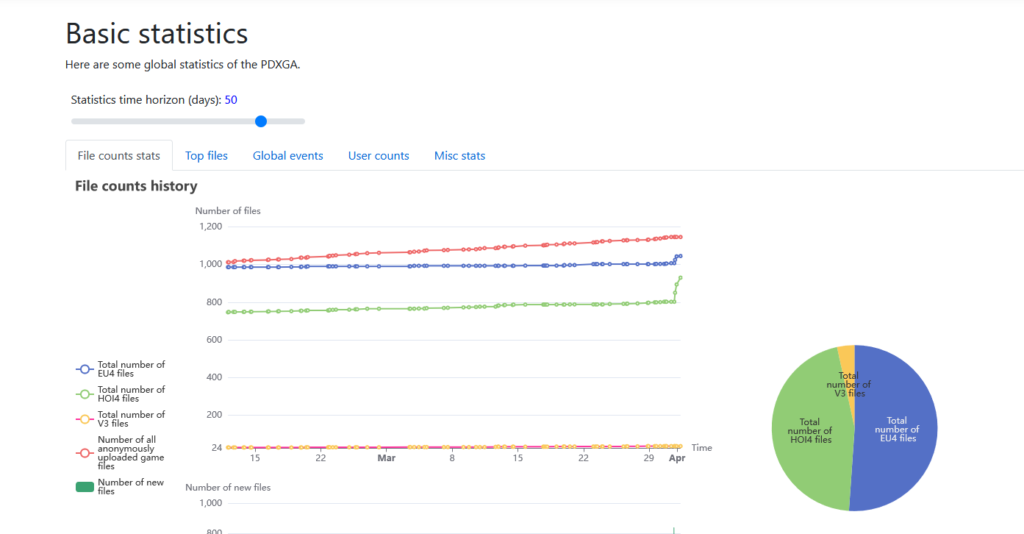
Task: Toggle the V3 files legend marker
Action: click(x=84, y=419)
